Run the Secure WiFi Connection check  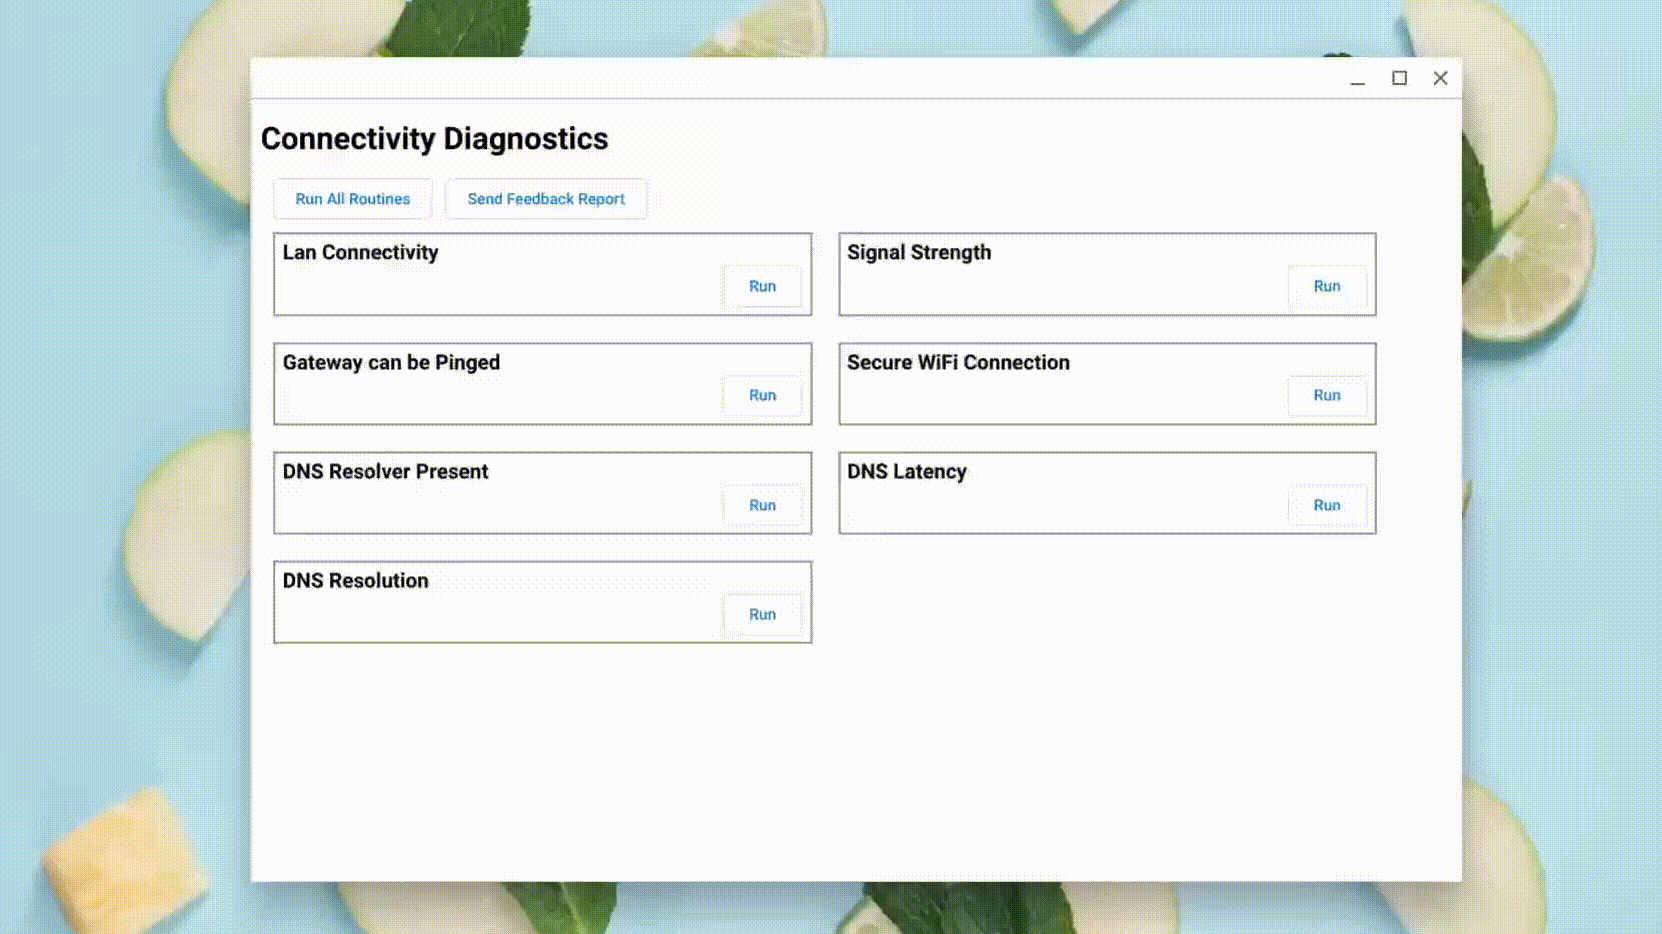(1327, 395)
